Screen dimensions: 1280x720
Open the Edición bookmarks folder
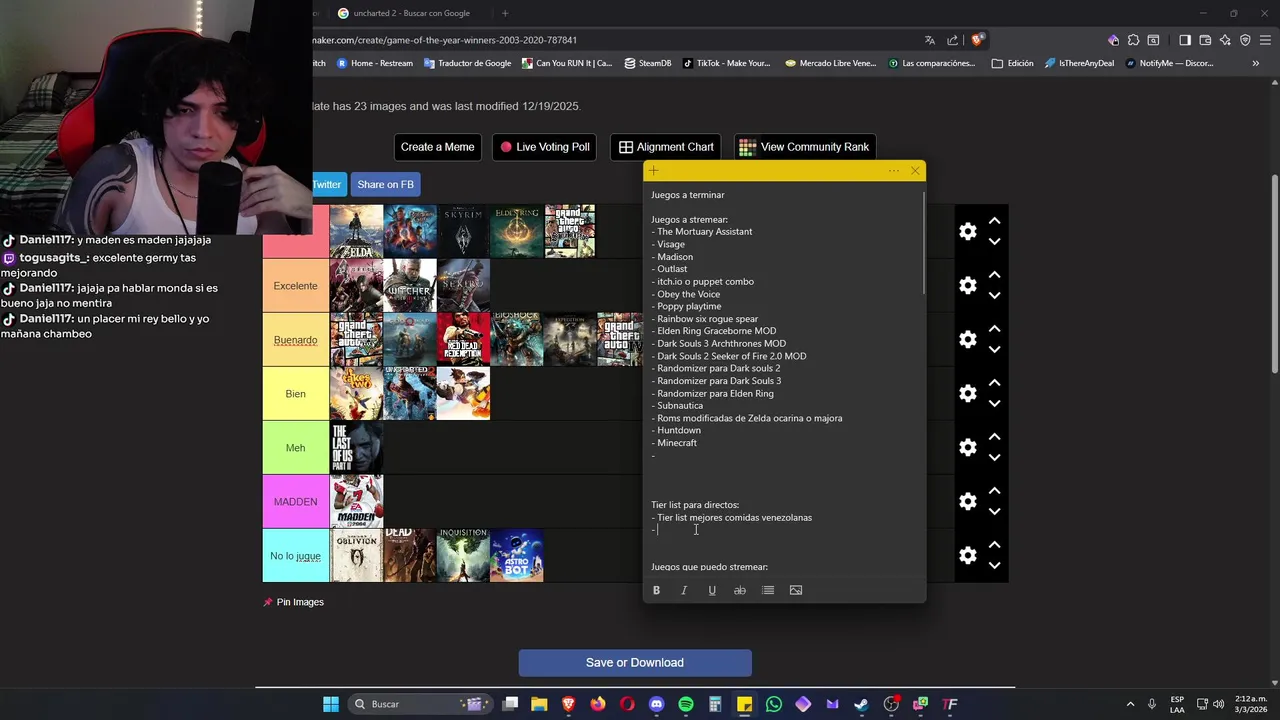[x=1013, y=63]
